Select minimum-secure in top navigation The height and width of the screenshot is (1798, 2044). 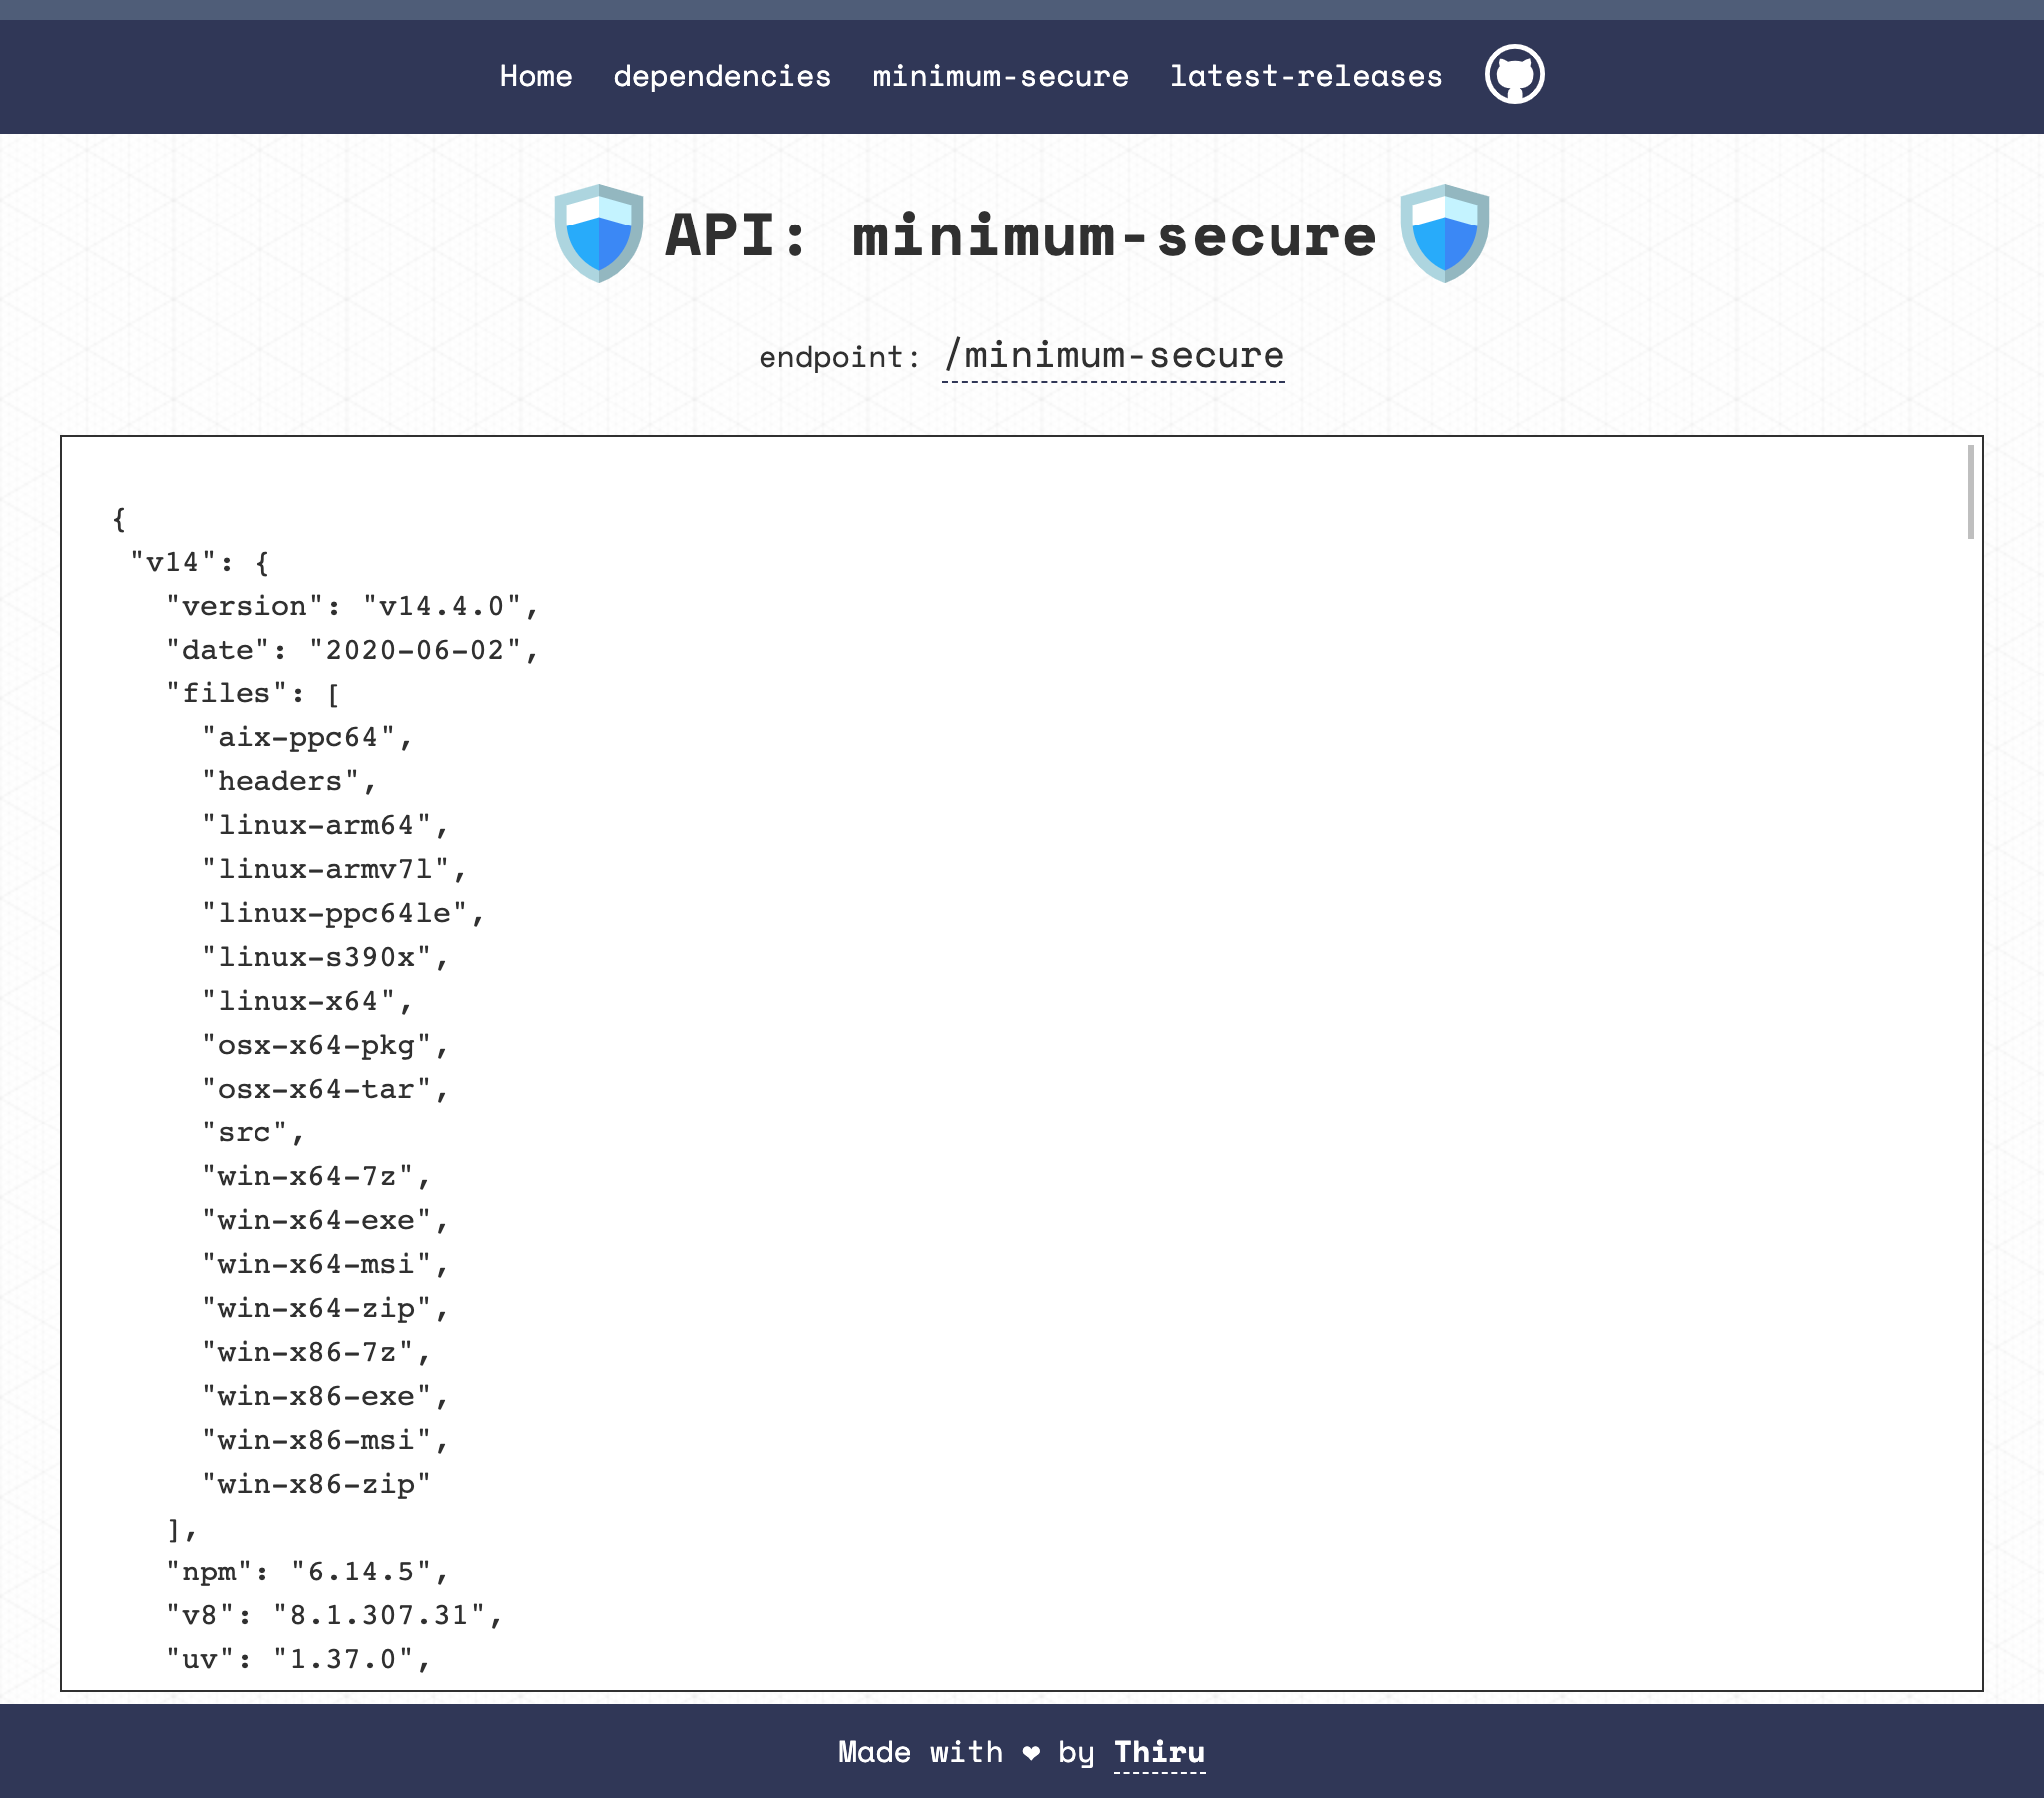pos(1000,76)
